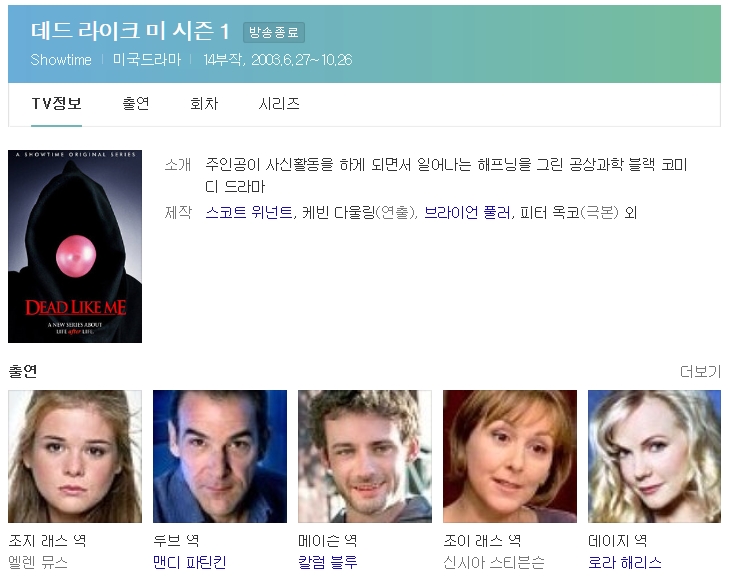
Task: Open the 회차 tab
Action: pyautogui.click(x=204, y=104)
